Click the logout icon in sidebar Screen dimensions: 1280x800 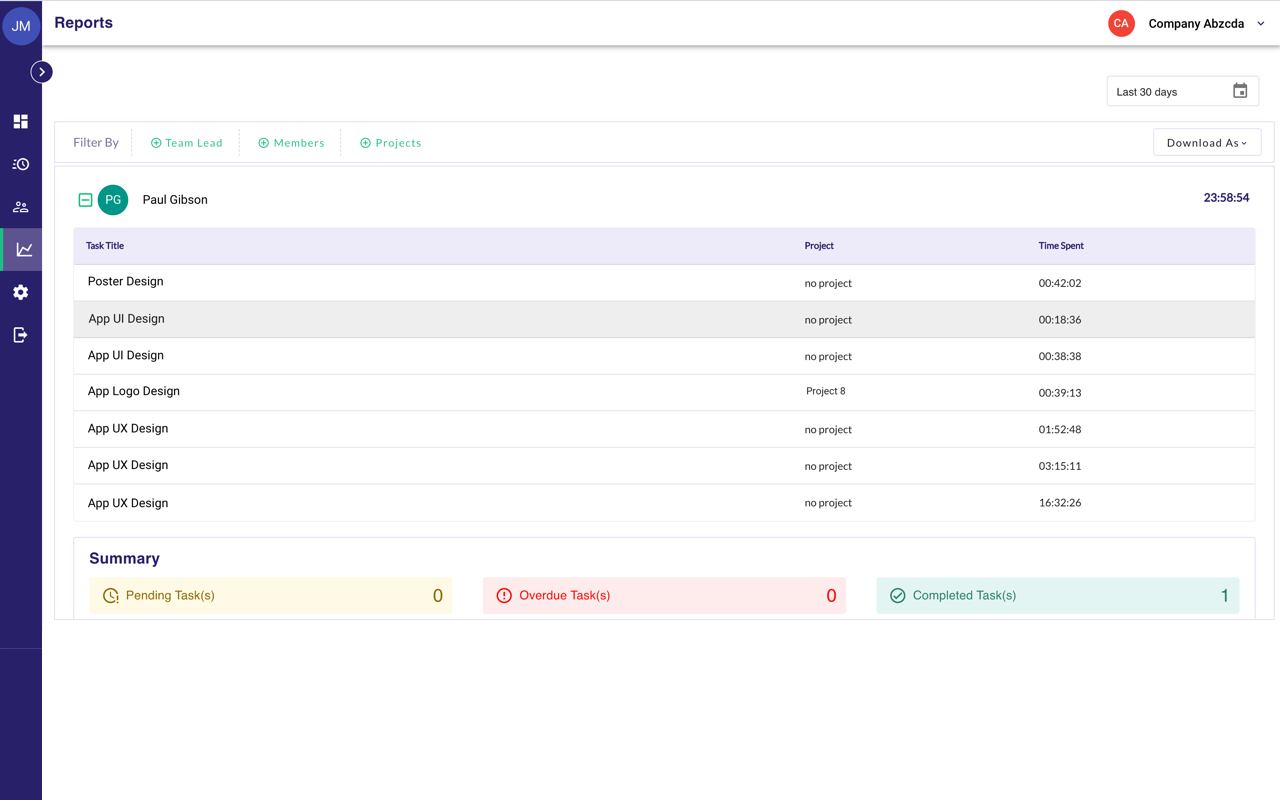point(20,335)
